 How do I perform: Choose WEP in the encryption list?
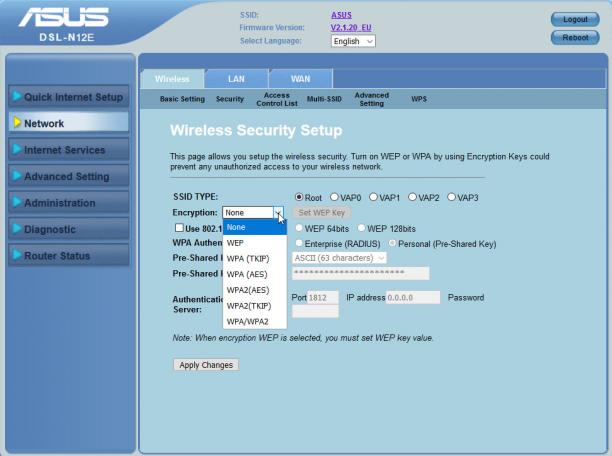[x=255, y=243]
